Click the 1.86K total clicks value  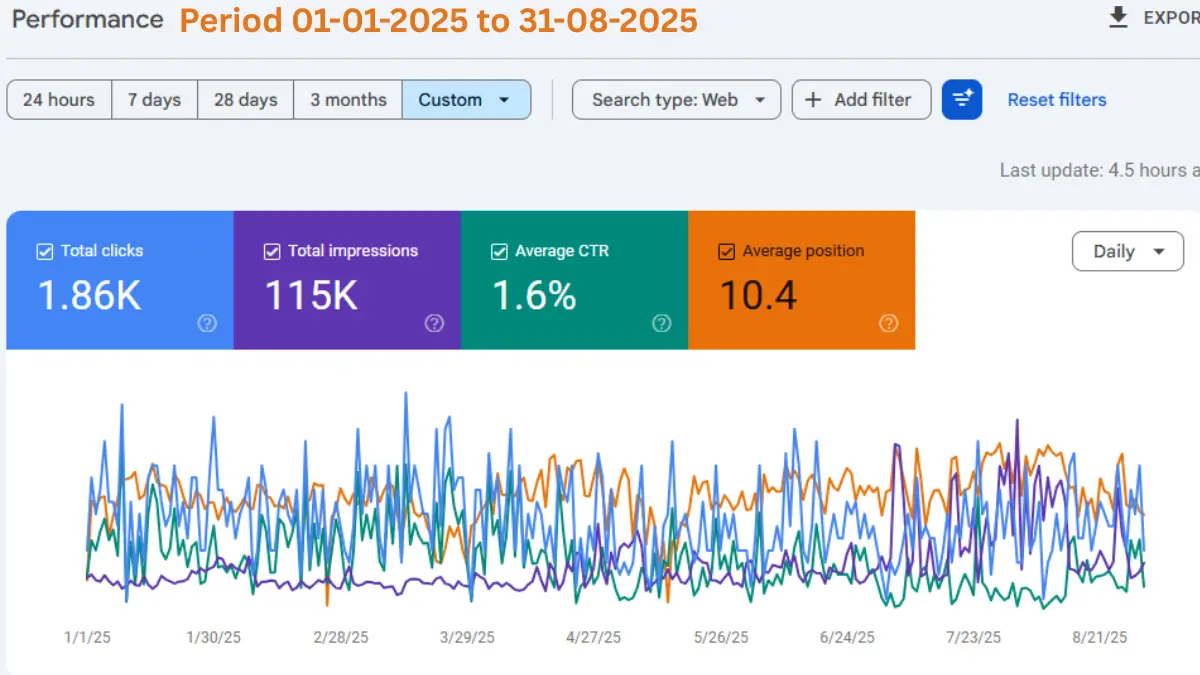(x=89, y=295)
